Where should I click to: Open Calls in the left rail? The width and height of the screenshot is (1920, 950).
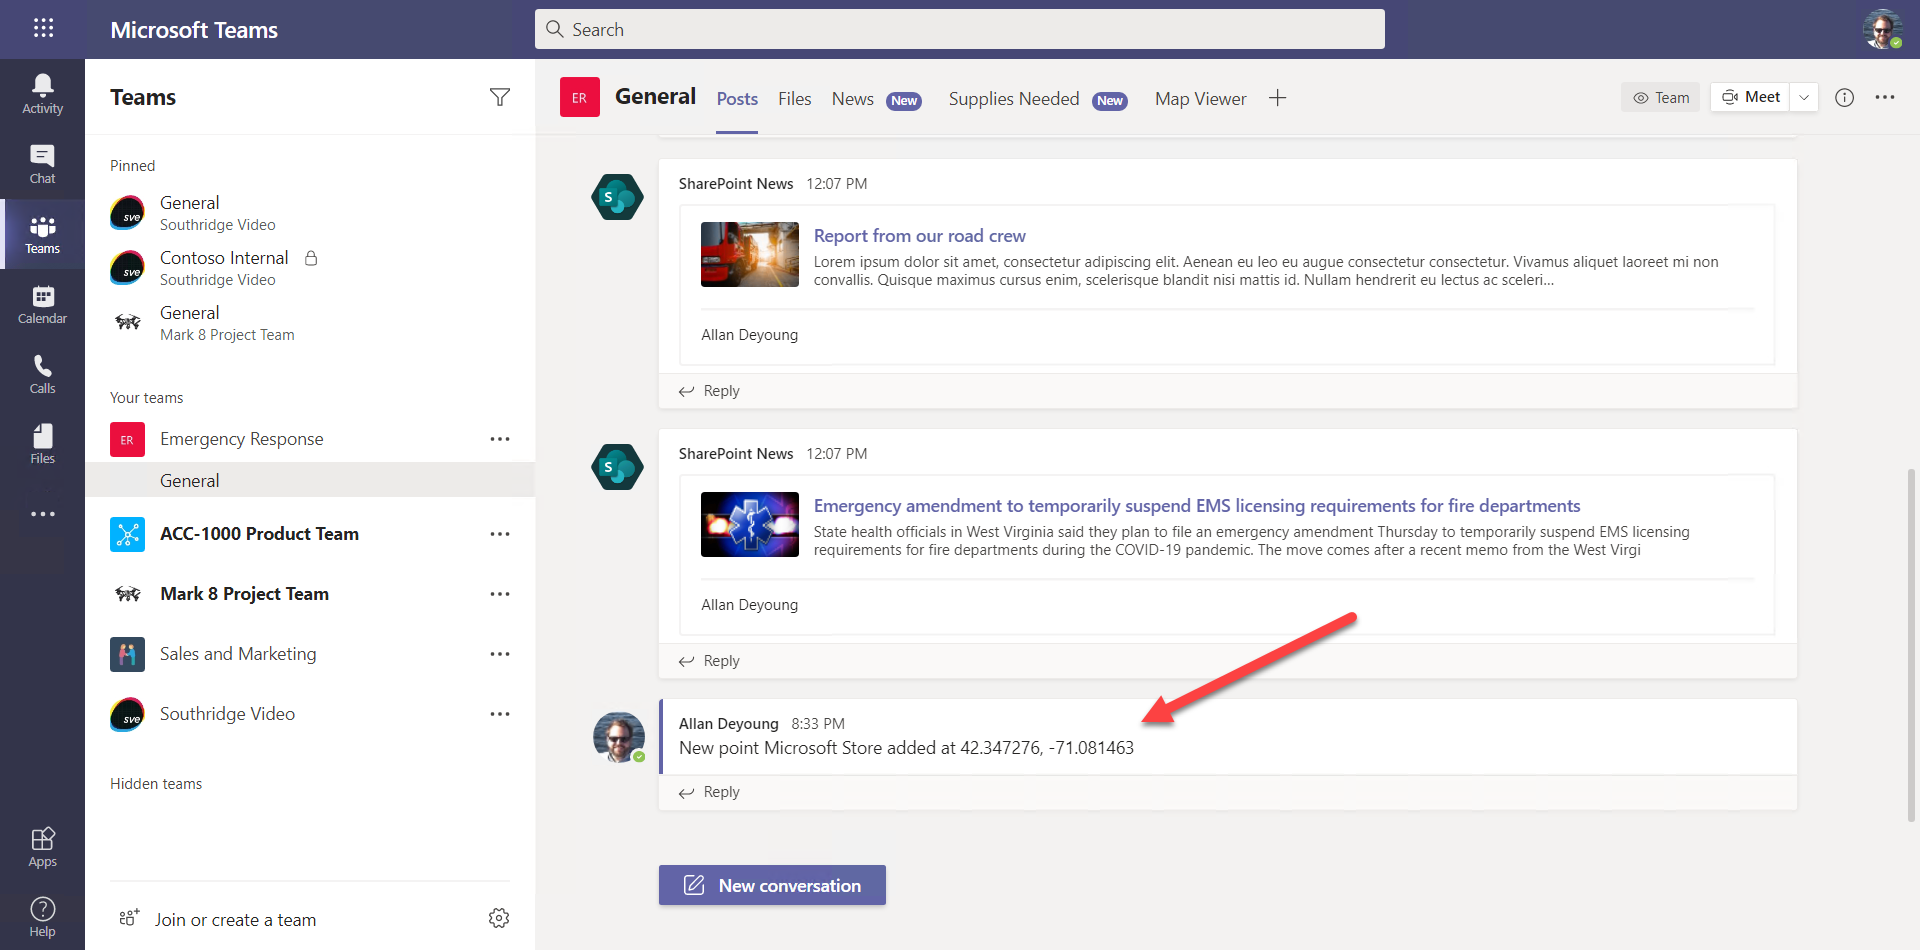point(42,374)
